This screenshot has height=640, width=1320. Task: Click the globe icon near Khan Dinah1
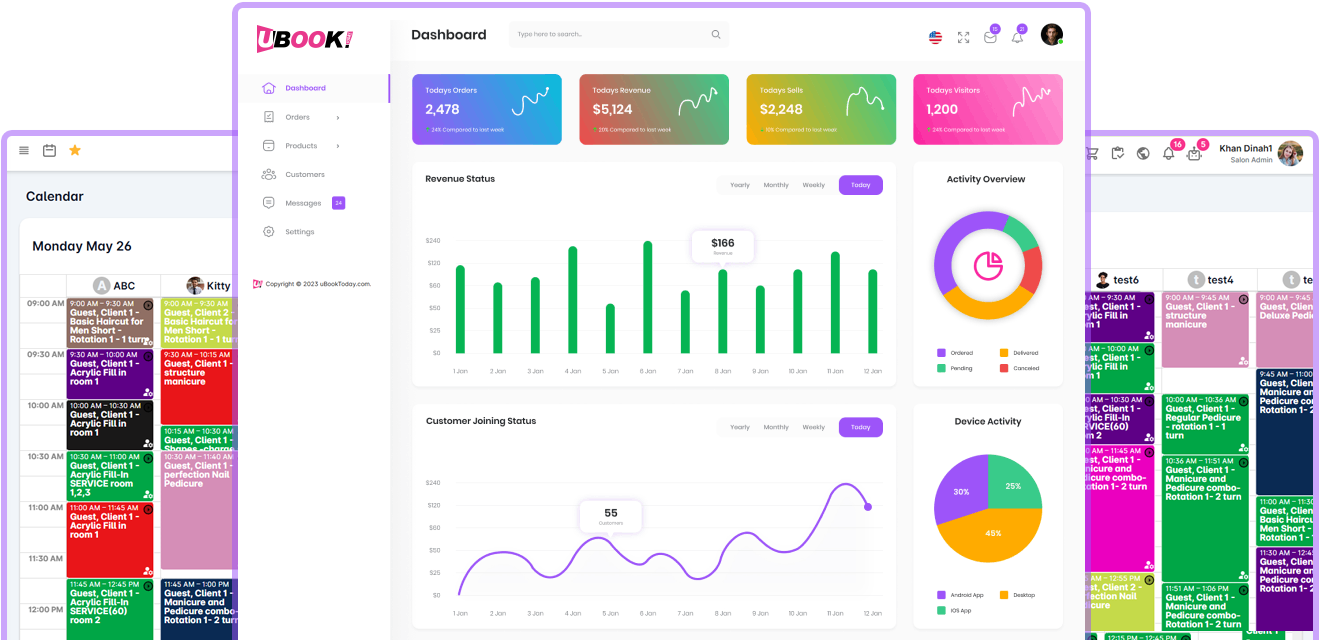pos(1143,154)
